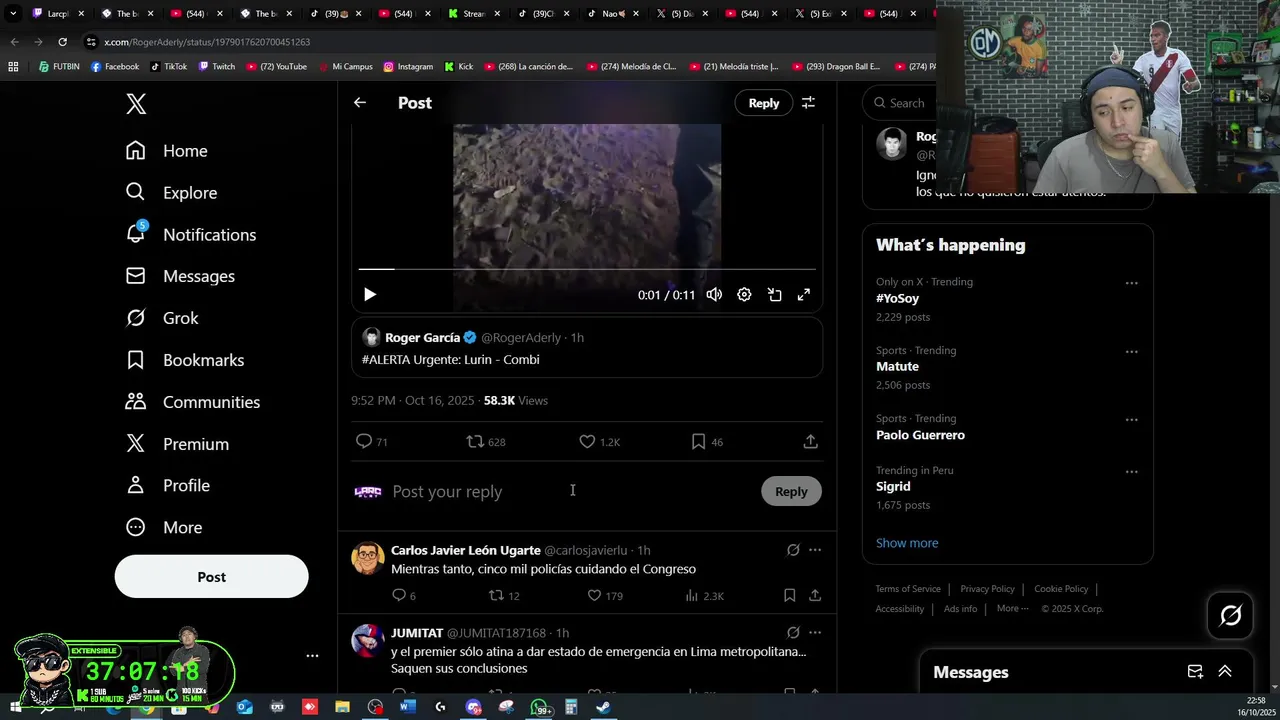Open the Roger García quoted post username

421,338
